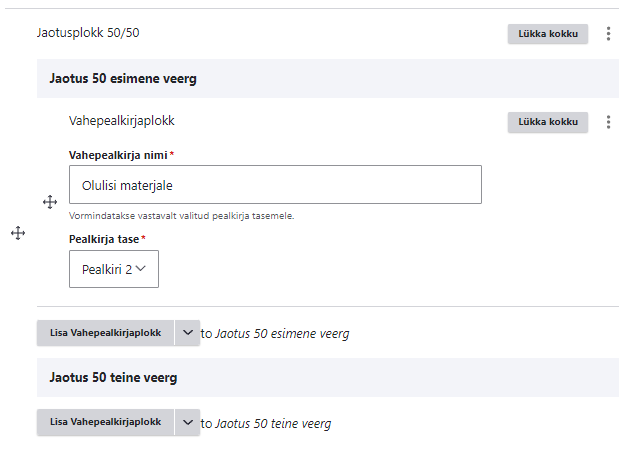Click the Vahepealkirjaplokk drag handle icon
633x456 pixels.
tap(50, 202)
